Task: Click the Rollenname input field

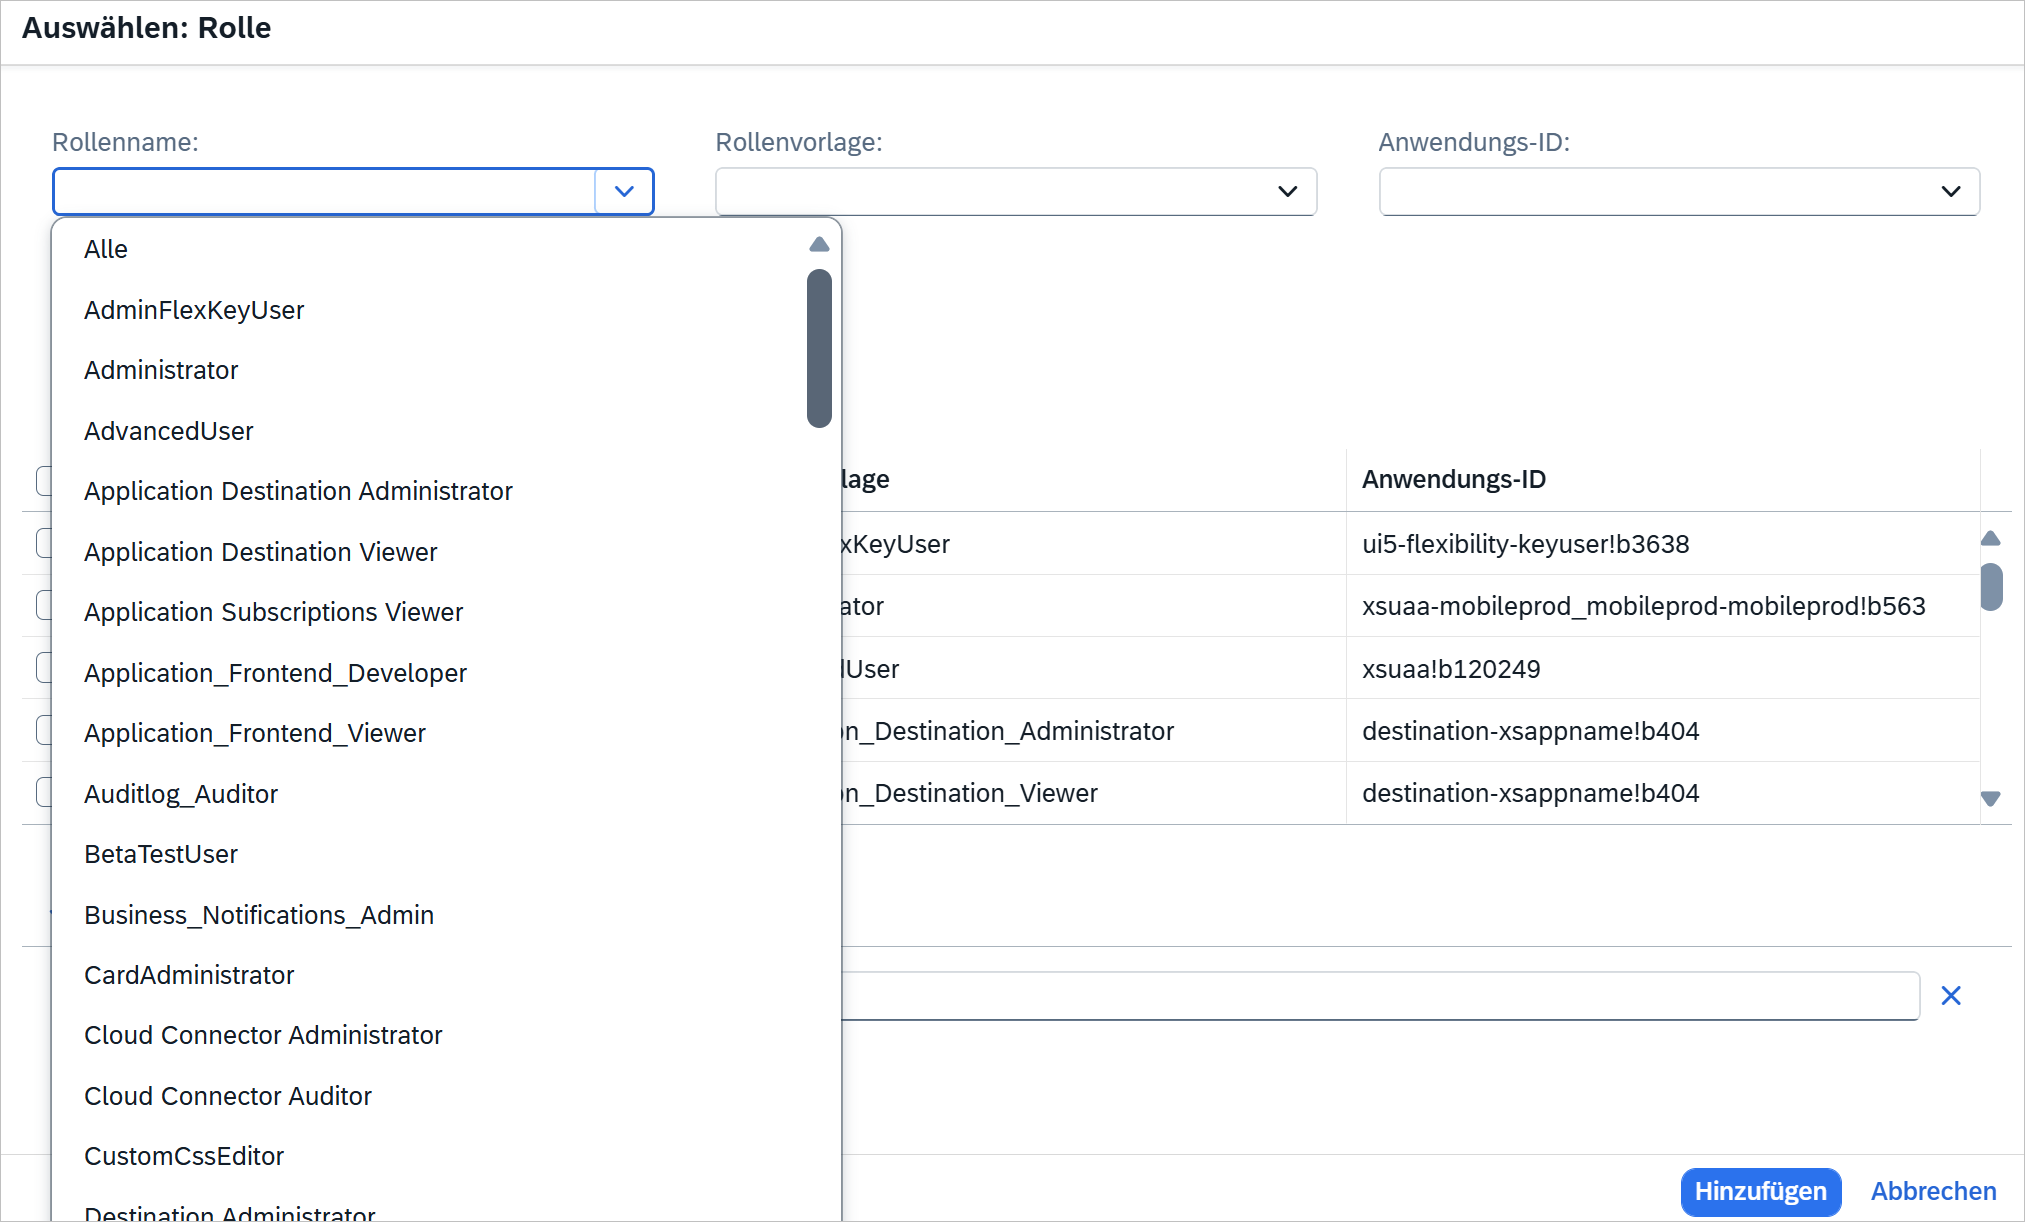Action: click(324, 191)
